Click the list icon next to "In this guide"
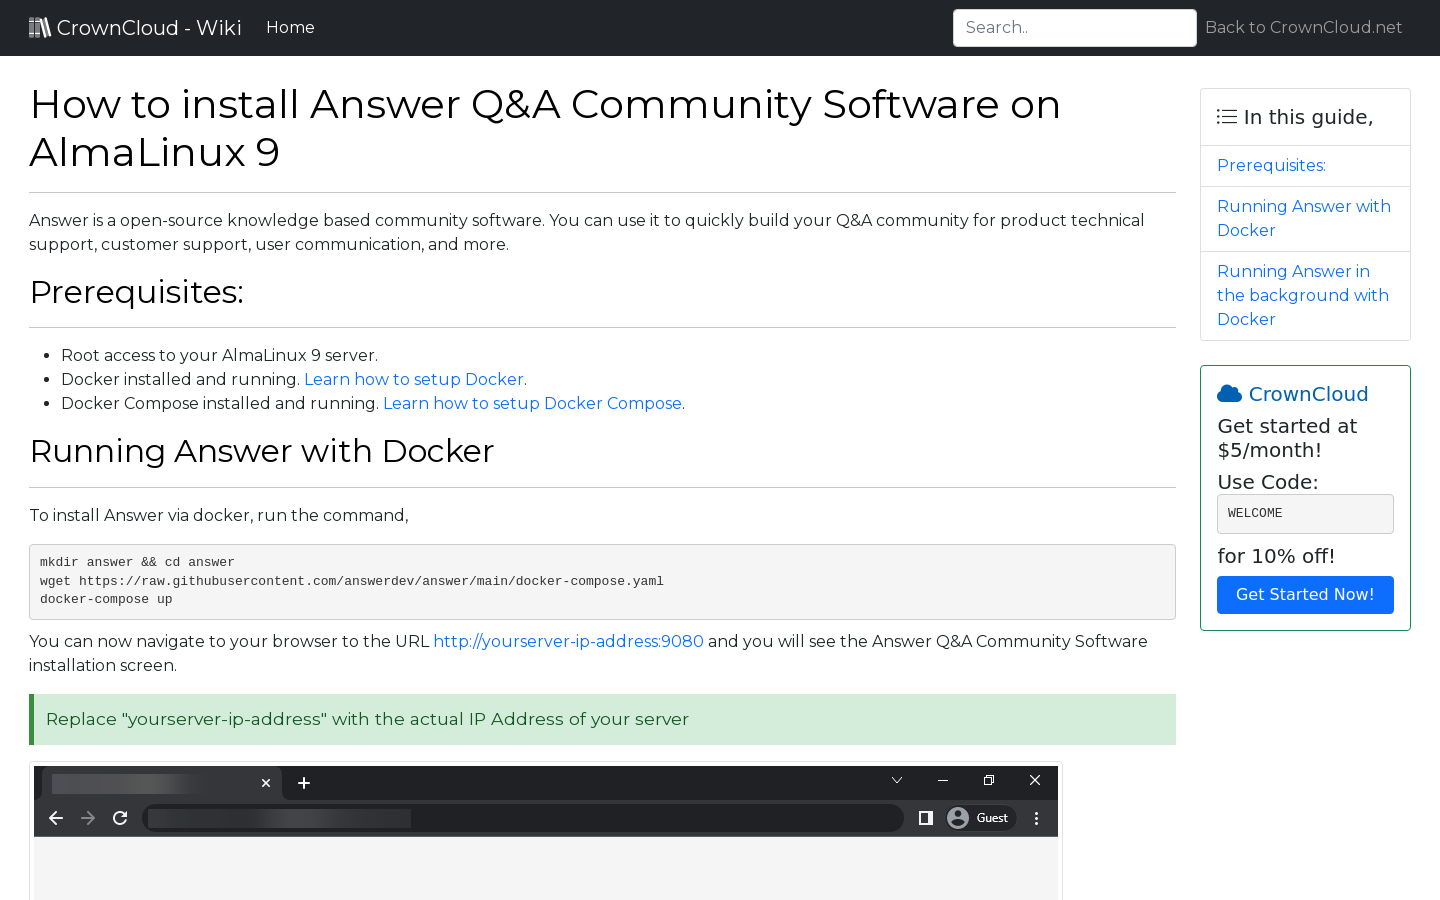Image resolution: width=1440 pixels, height=900 pixels. point(1226,116)
